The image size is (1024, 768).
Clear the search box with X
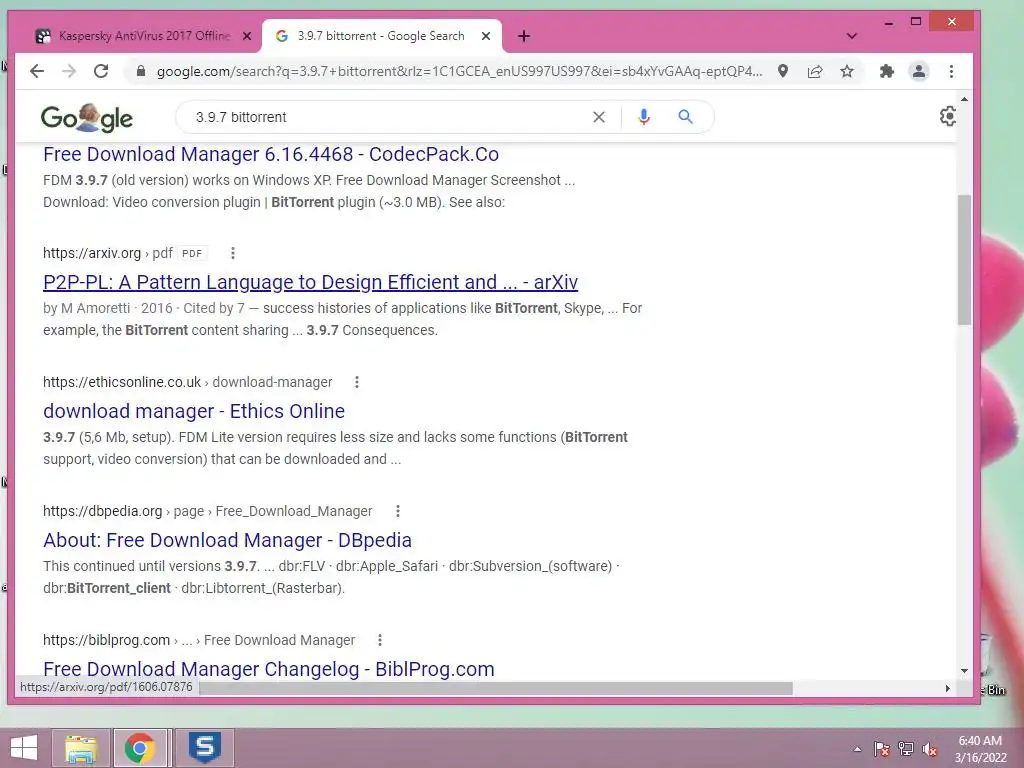(599, 117)
